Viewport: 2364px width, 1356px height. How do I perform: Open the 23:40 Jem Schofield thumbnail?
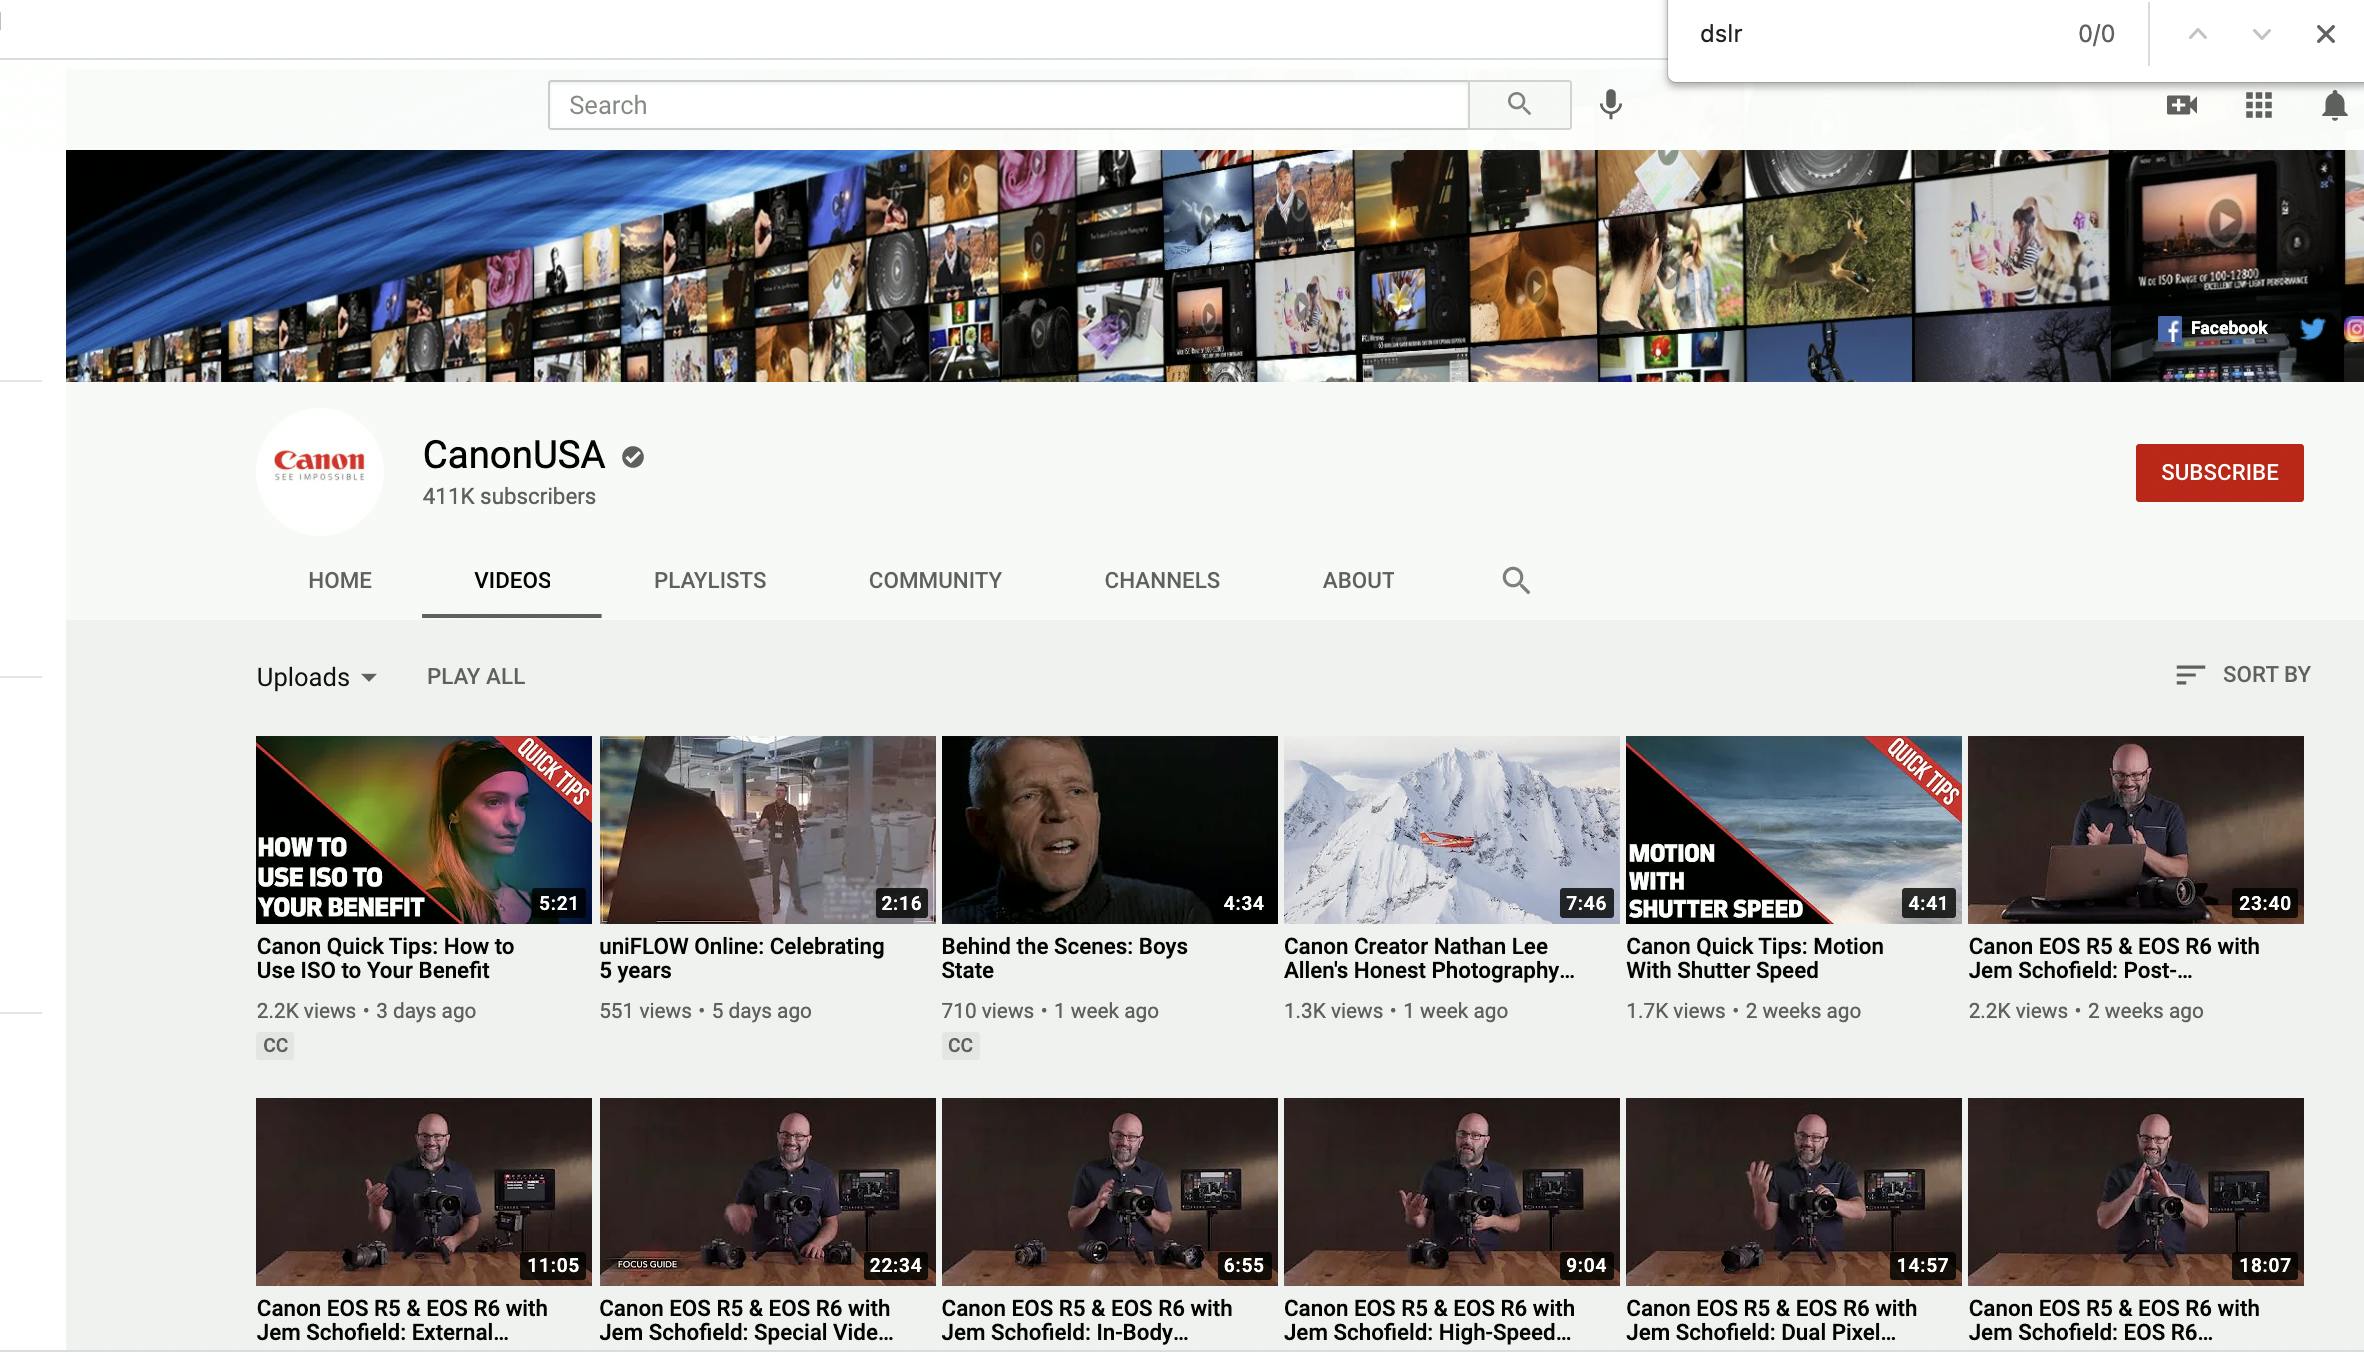tap(2136, 830)
